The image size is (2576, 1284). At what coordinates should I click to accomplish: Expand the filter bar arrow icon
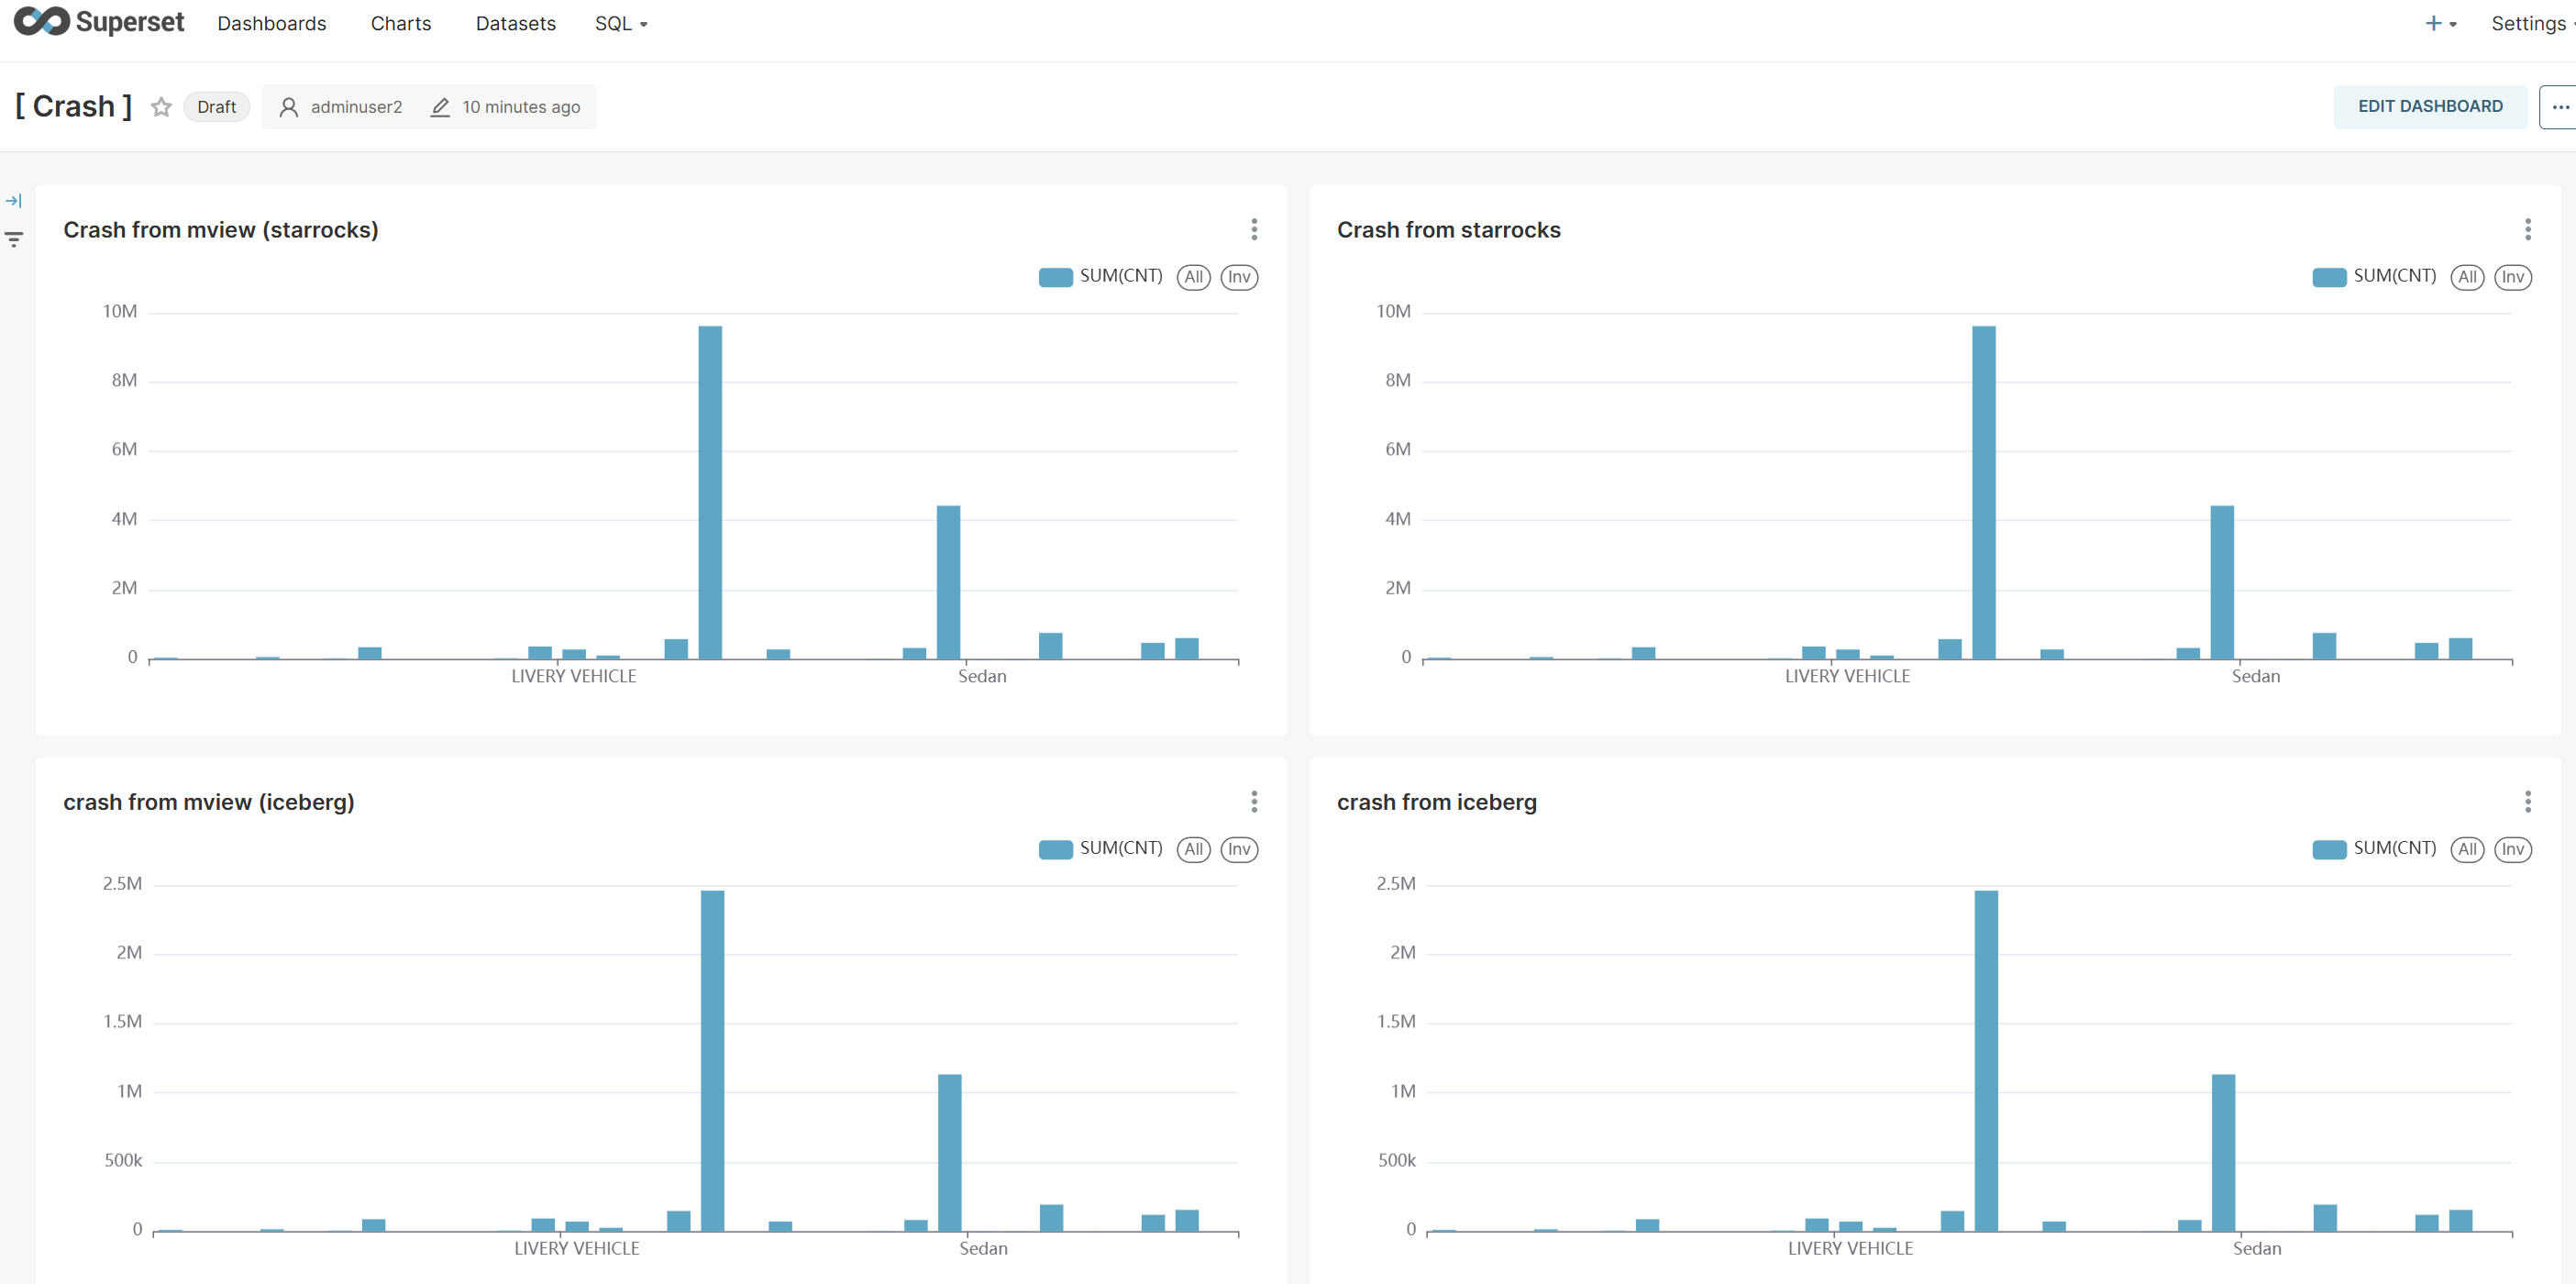13,201
